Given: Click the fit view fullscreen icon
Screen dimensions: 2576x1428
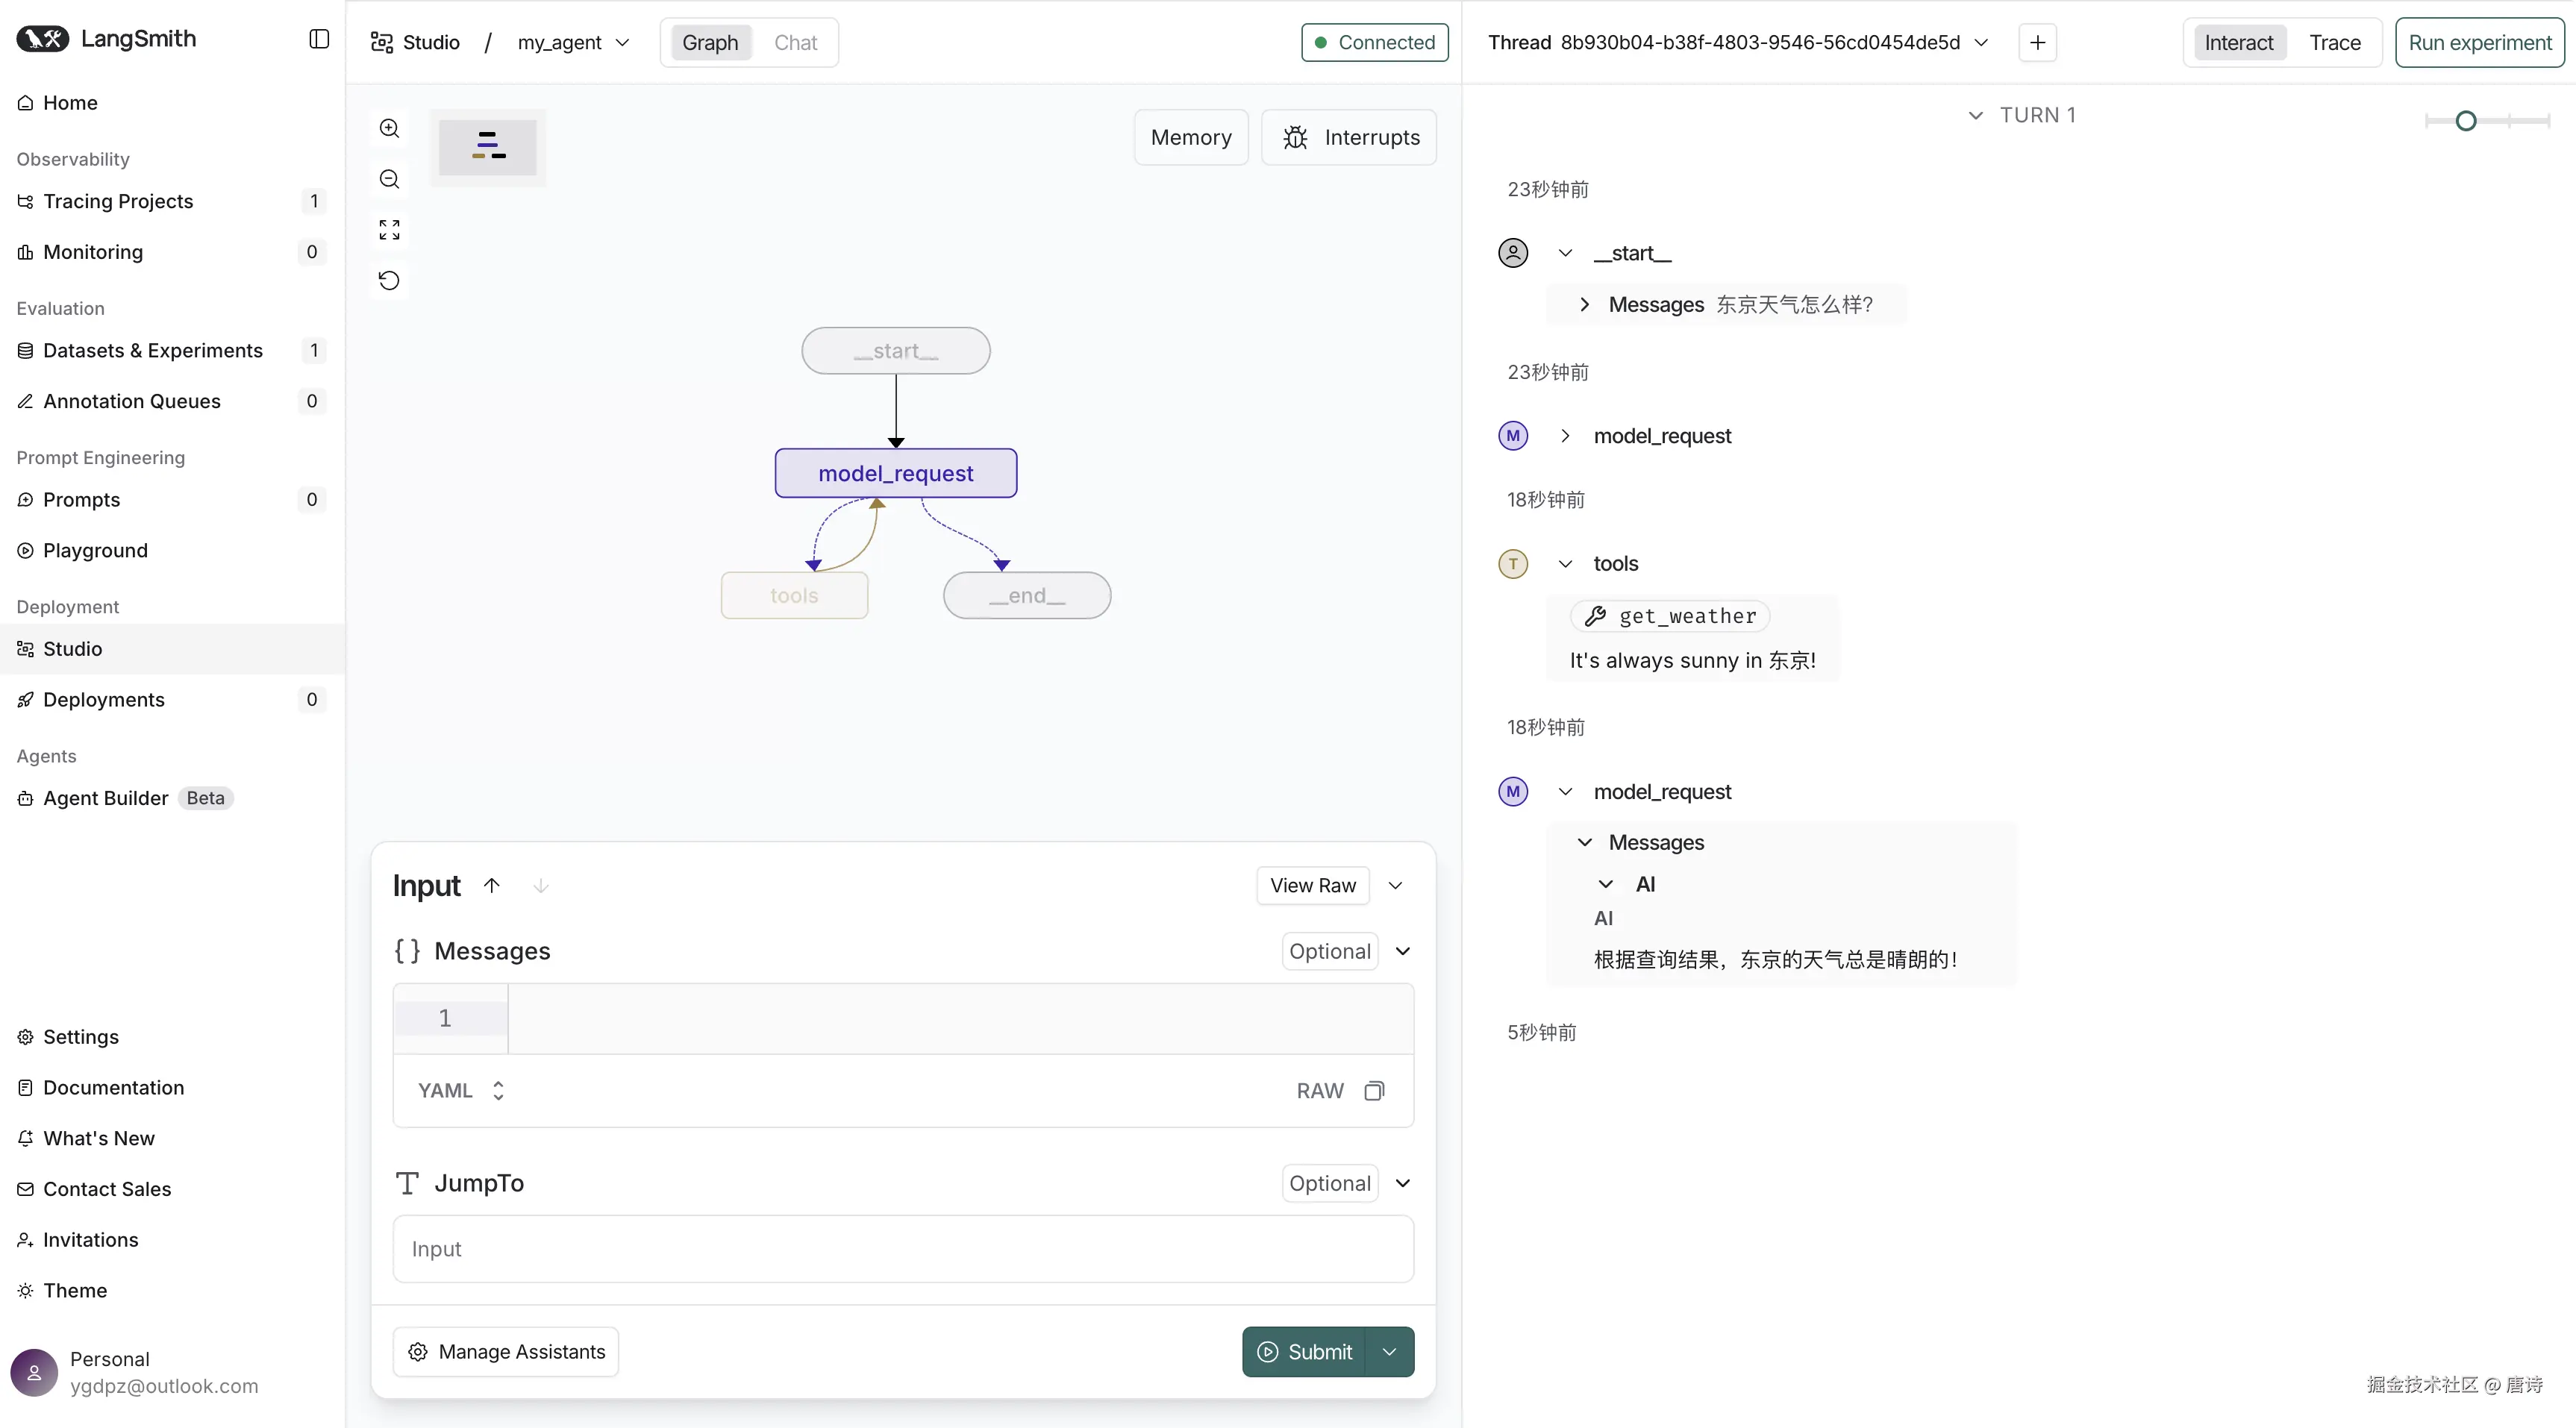Looking at the screenshot, I should (389, 230).
